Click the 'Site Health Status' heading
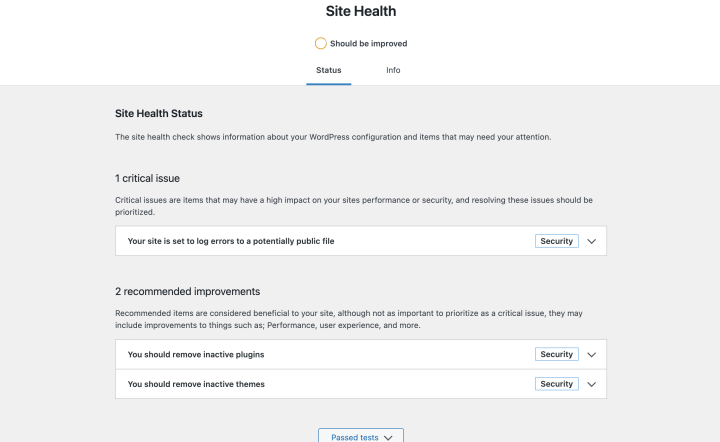Viewport: 720px width, 442px height. pyautogui.click(x=159, y=114)
